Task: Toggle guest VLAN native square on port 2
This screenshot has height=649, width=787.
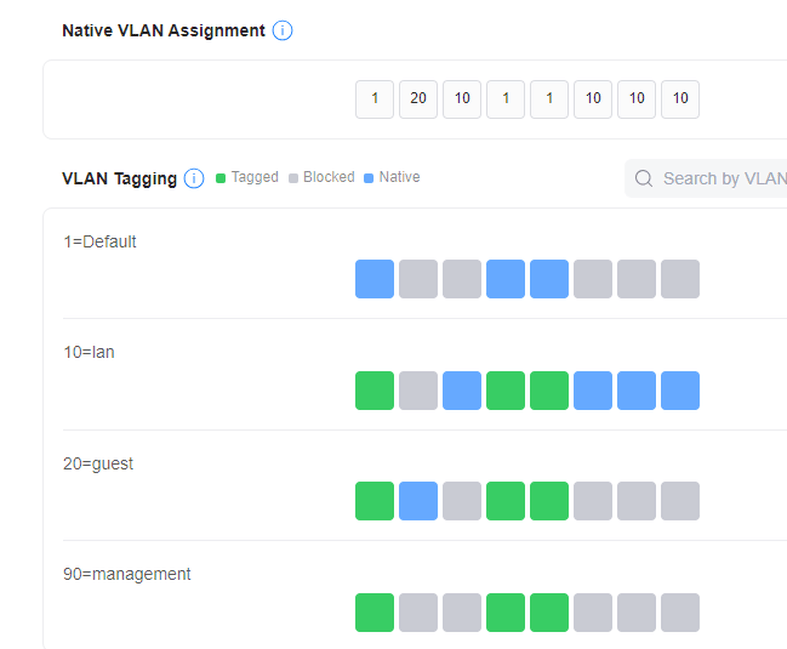Action: 418,501
